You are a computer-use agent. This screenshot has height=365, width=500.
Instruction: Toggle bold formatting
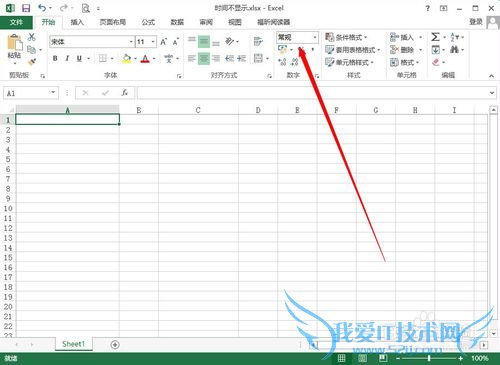[55, 58]
